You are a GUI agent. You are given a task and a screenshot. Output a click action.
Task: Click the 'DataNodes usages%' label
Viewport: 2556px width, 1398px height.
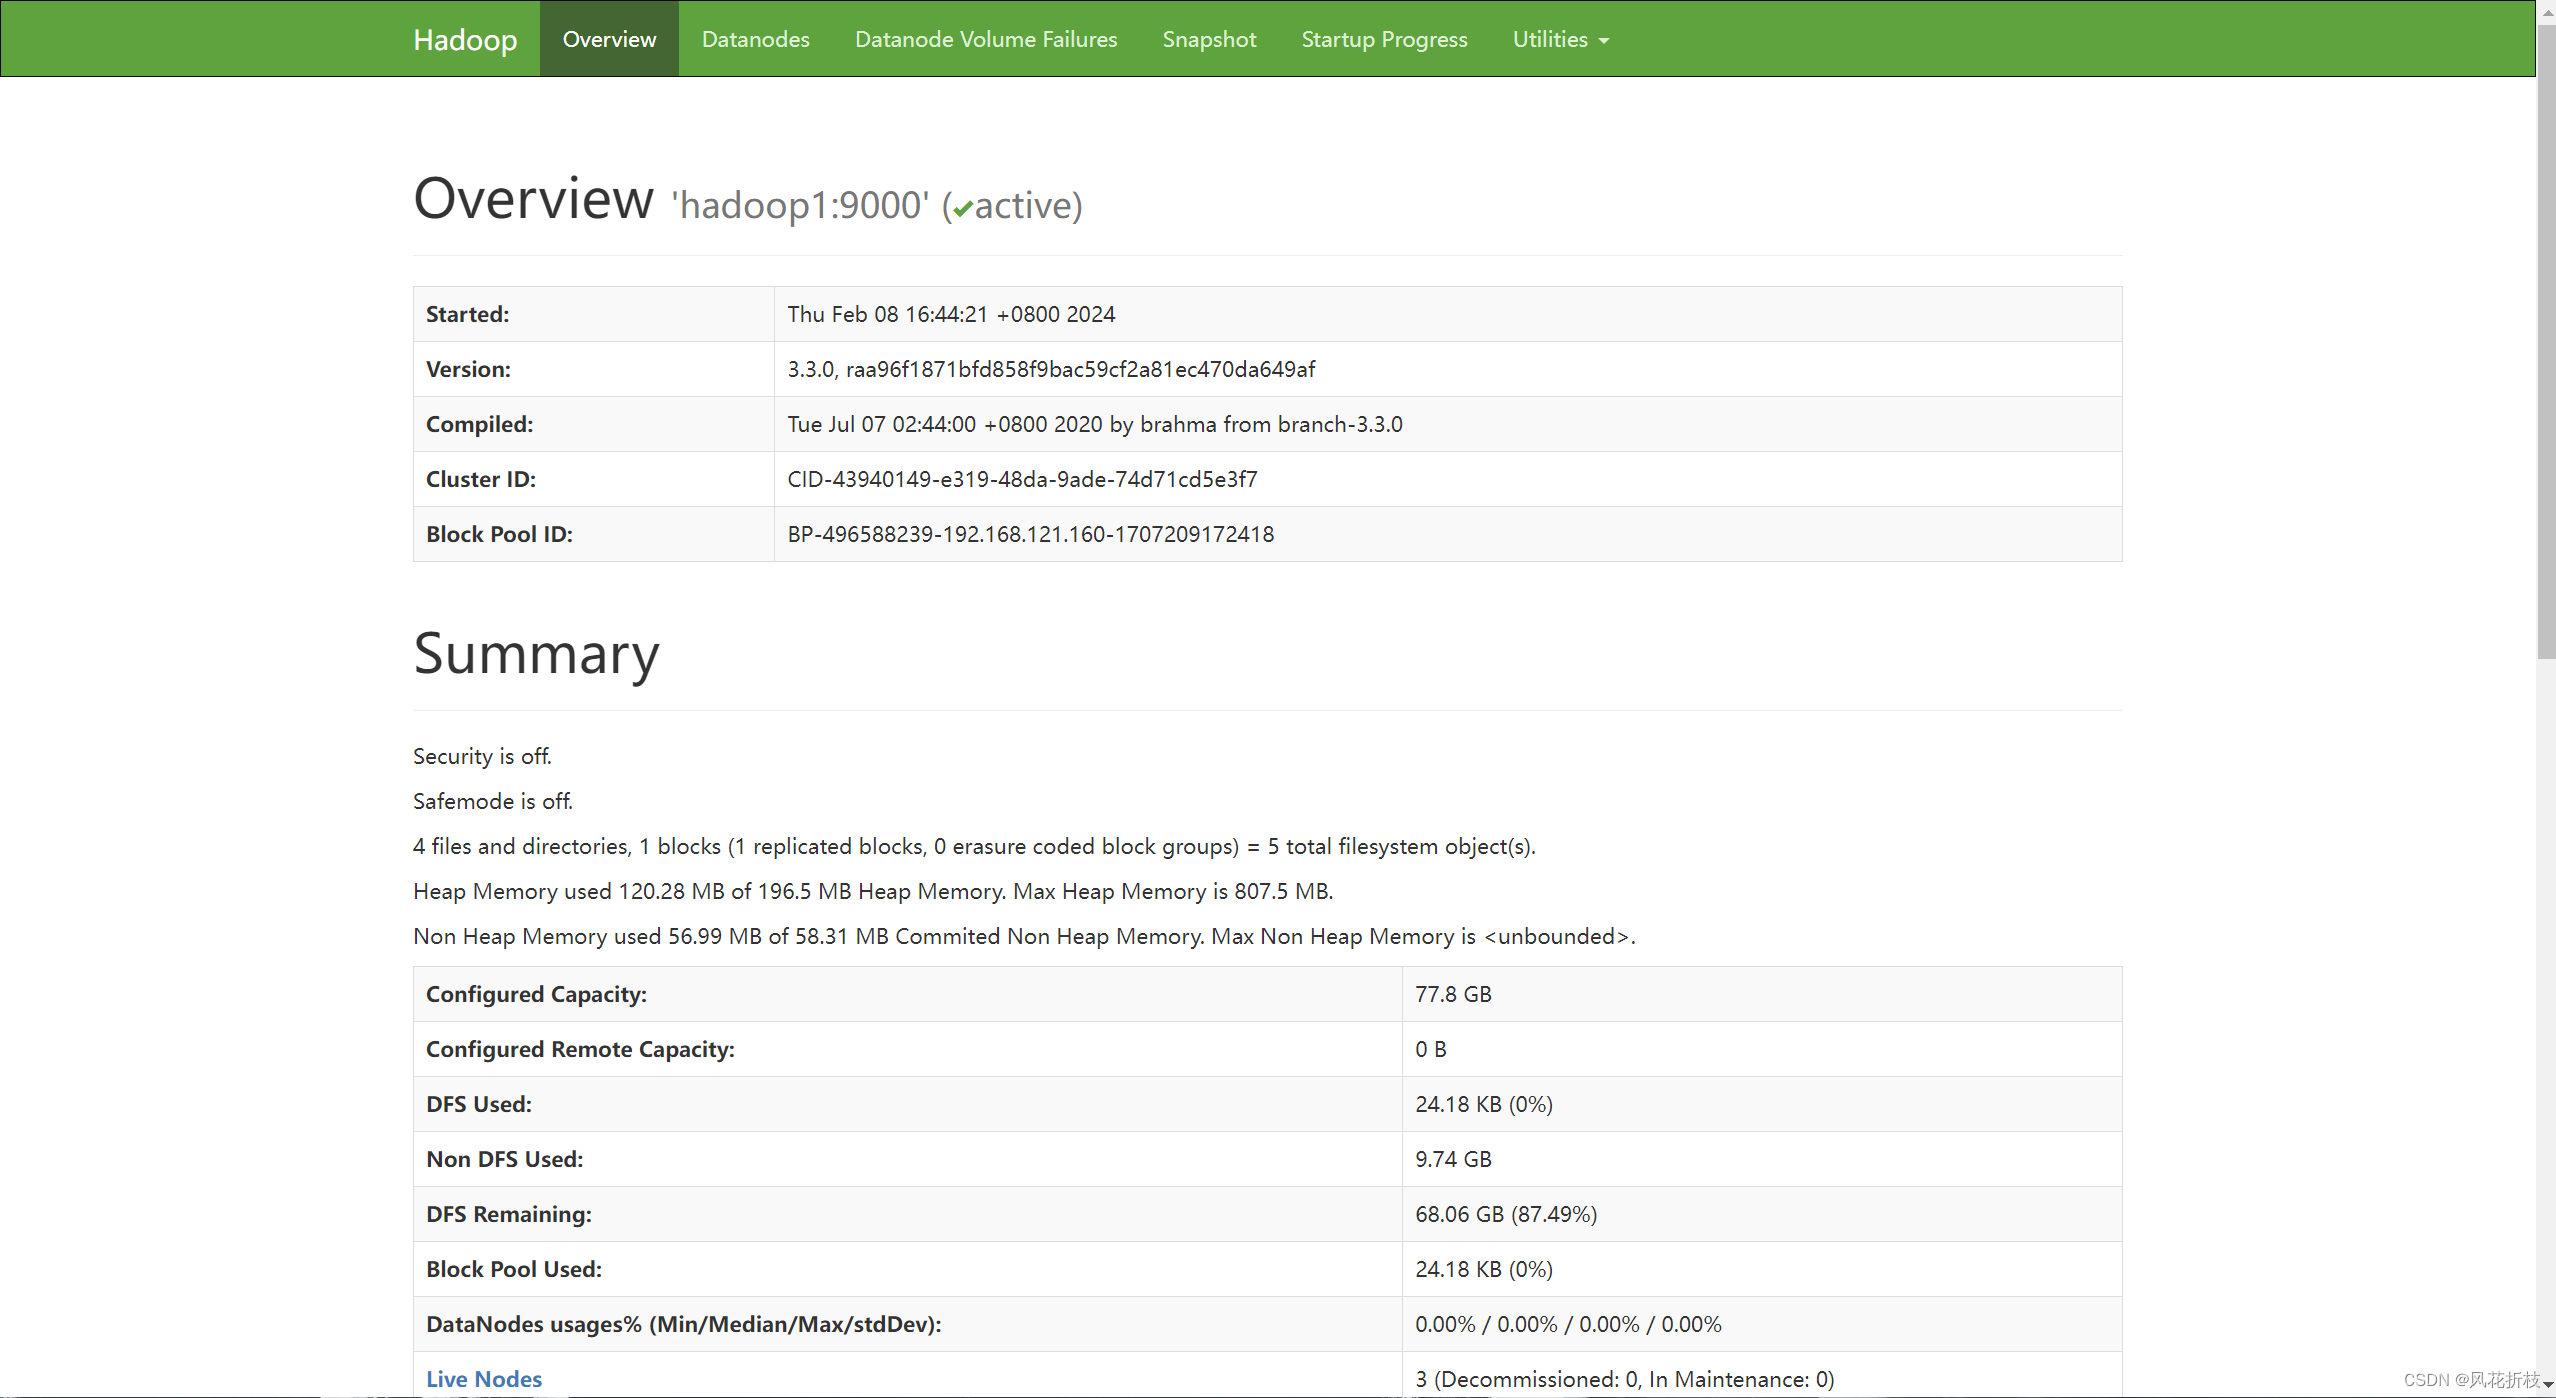pyautogui.click(x=683, y=1324)
